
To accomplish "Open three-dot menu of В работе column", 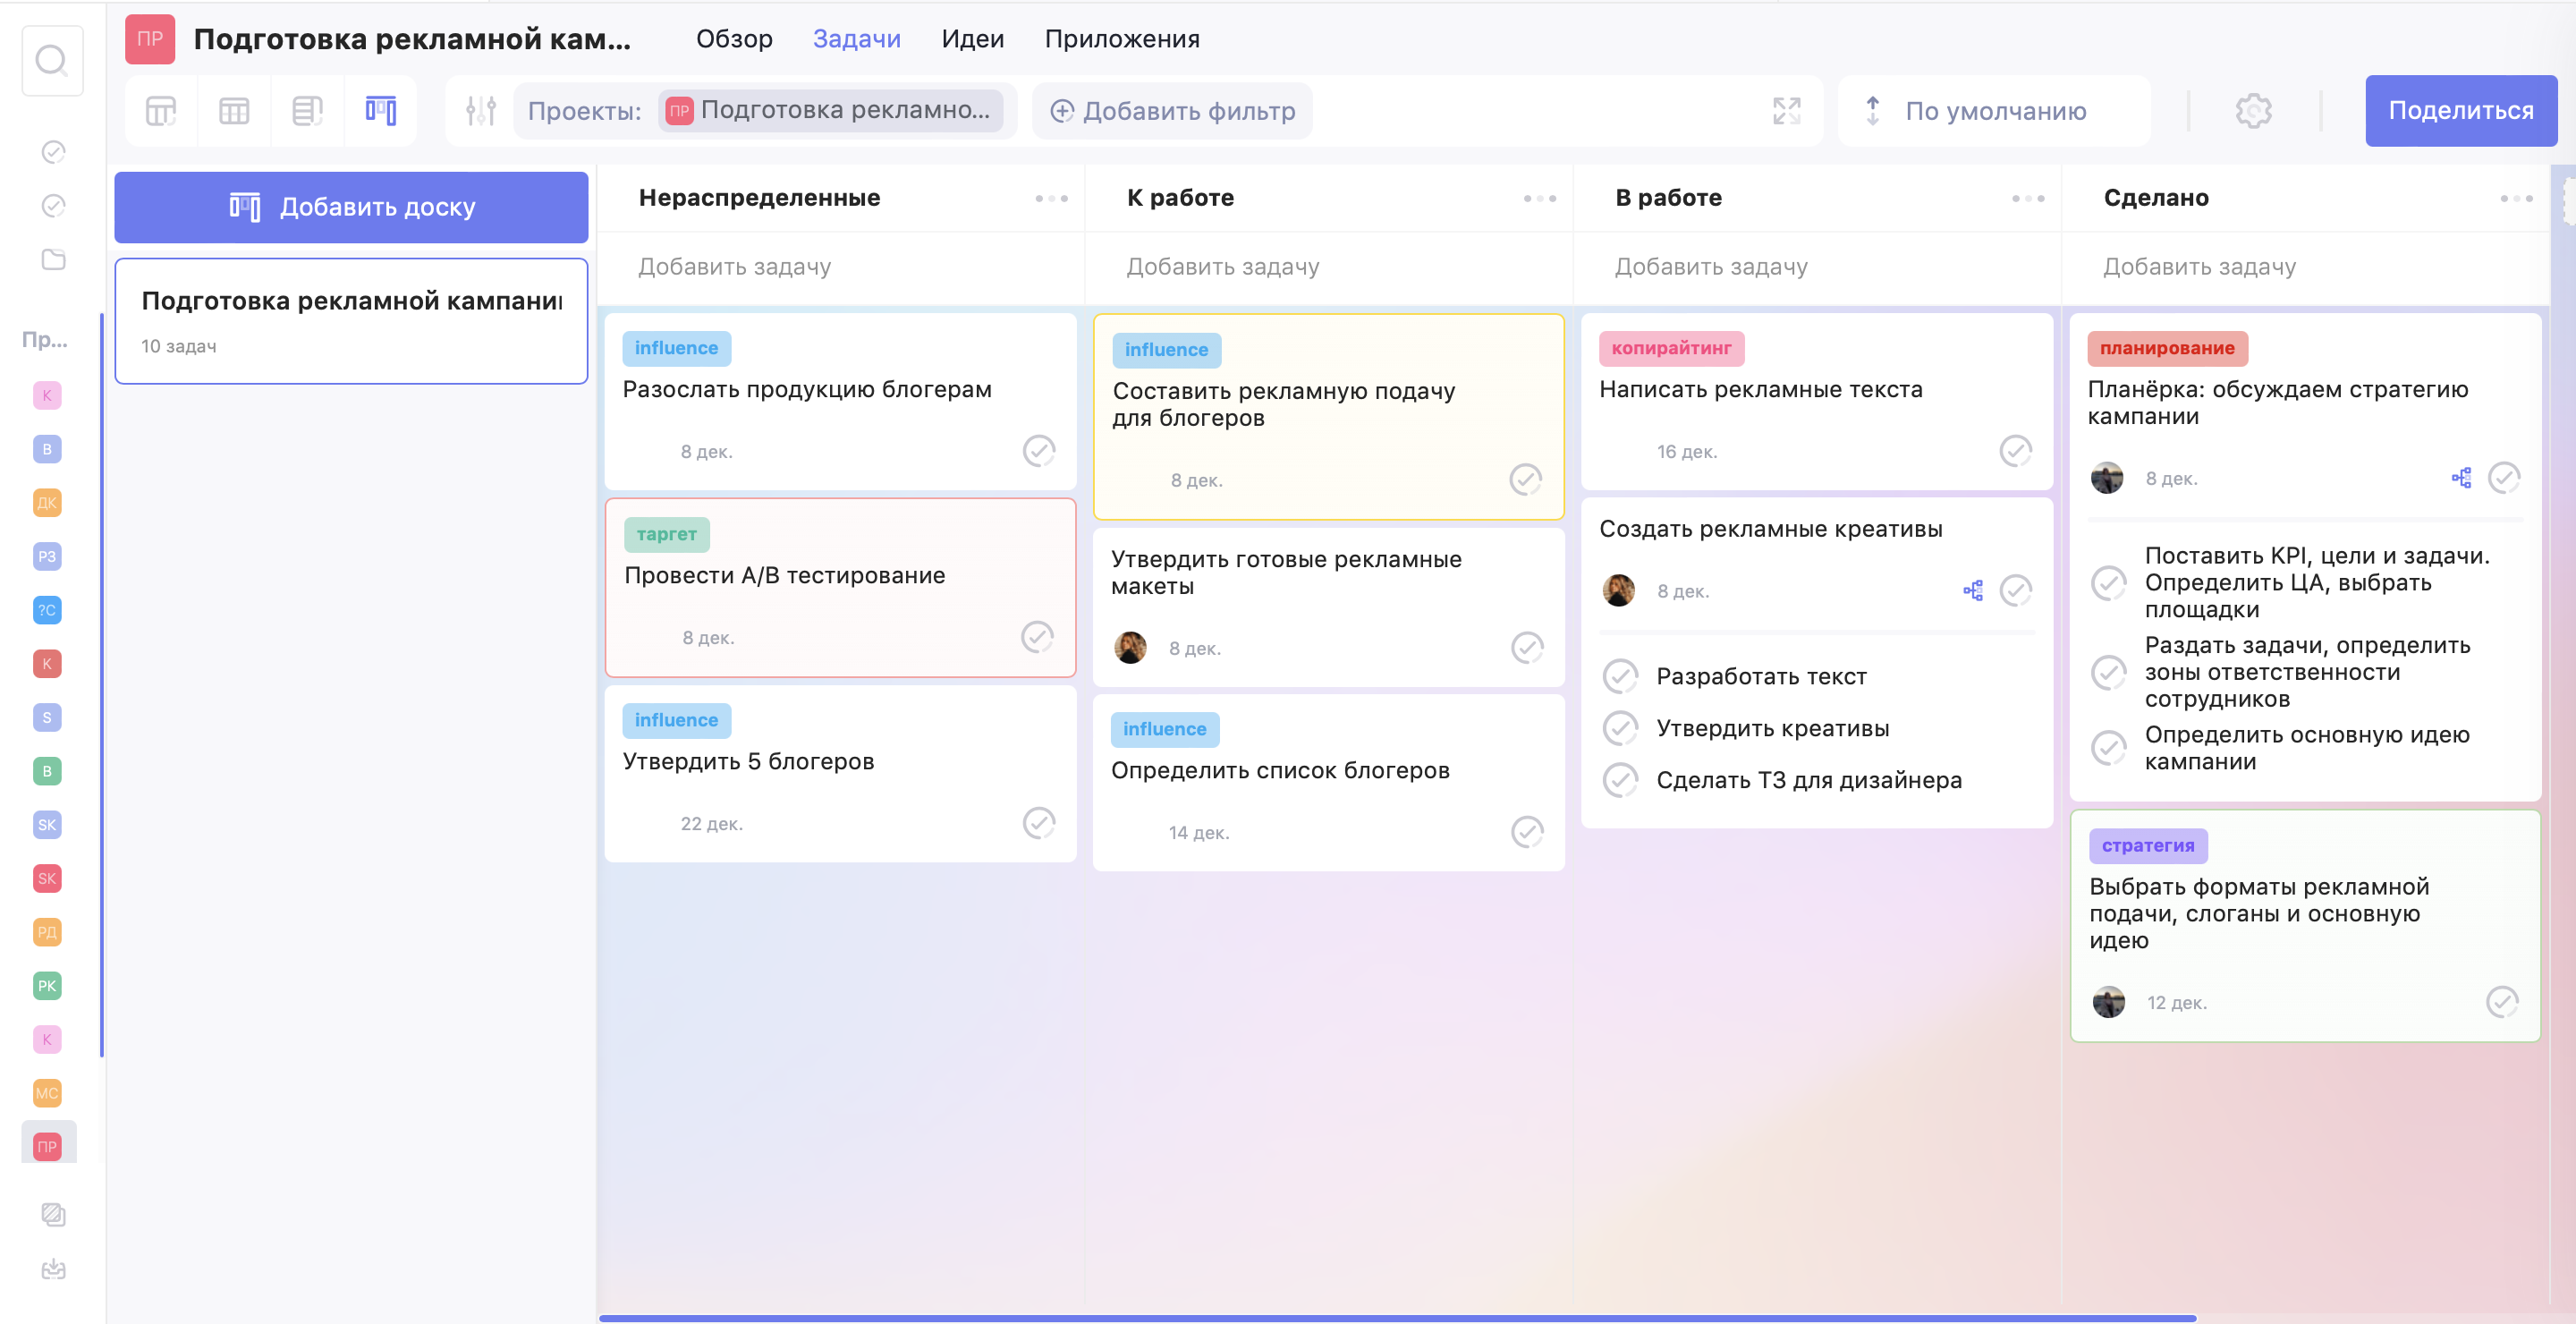I will pyautogui.click(x=2027, y=198).
